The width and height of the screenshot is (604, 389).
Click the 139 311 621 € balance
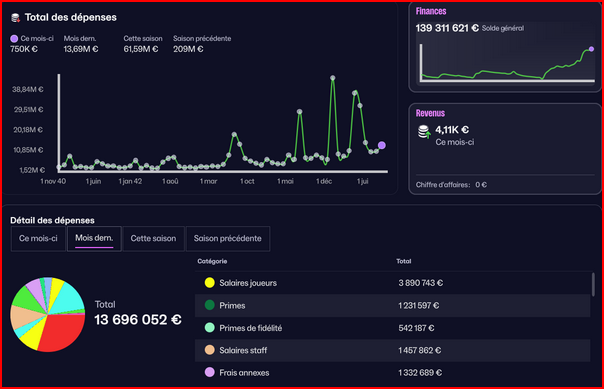(x=447, y=28)
